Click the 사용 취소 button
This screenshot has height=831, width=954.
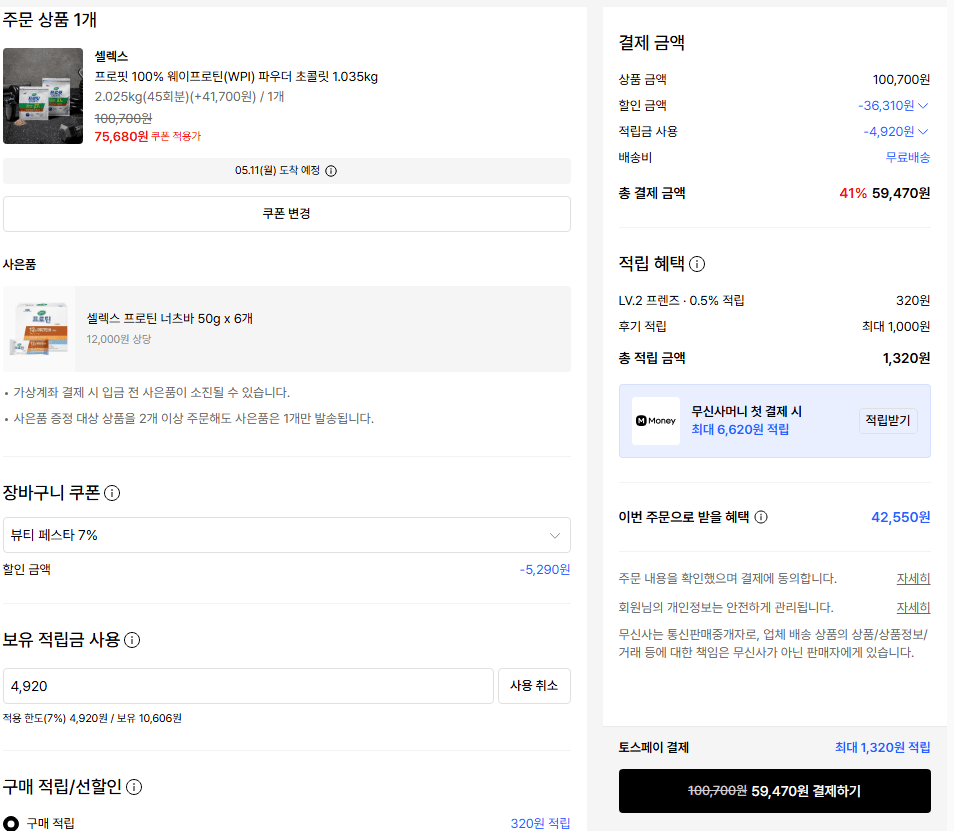click(534, 686)
